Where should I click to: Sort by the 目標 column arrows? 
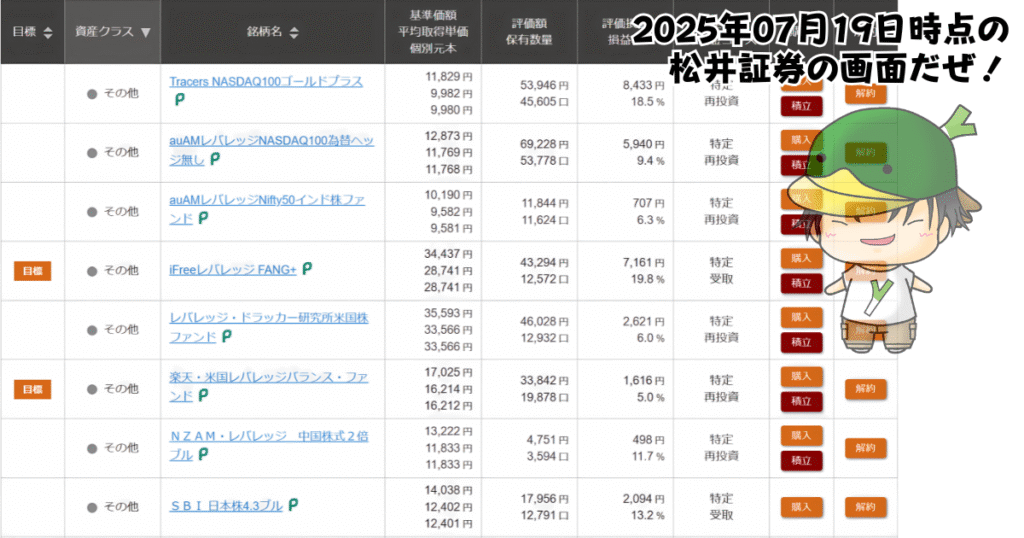coord(48,32)
